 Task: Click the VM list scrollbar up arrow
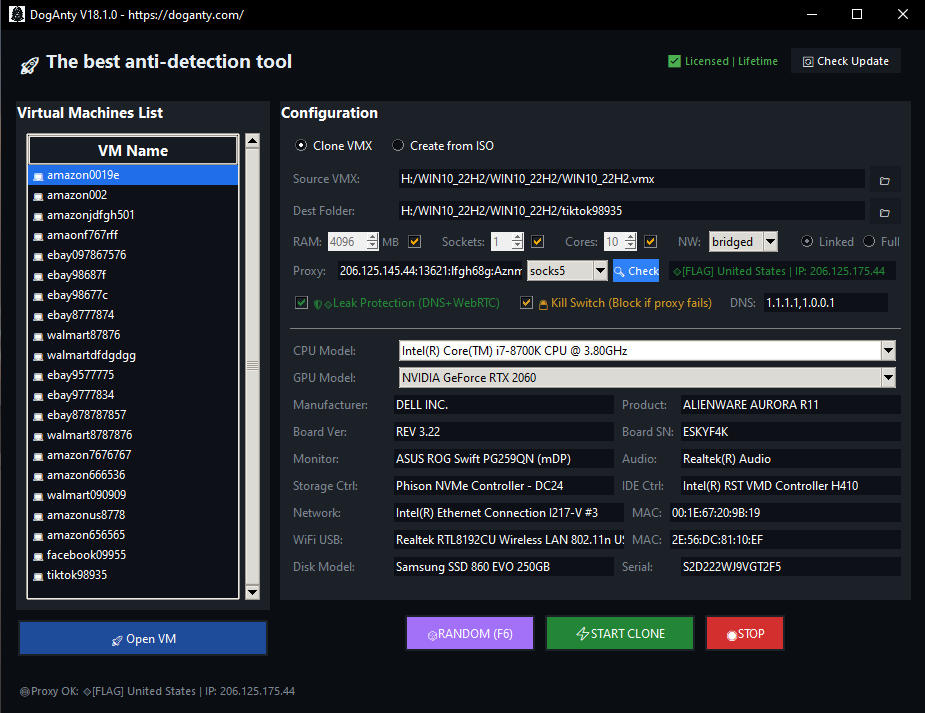252,140
